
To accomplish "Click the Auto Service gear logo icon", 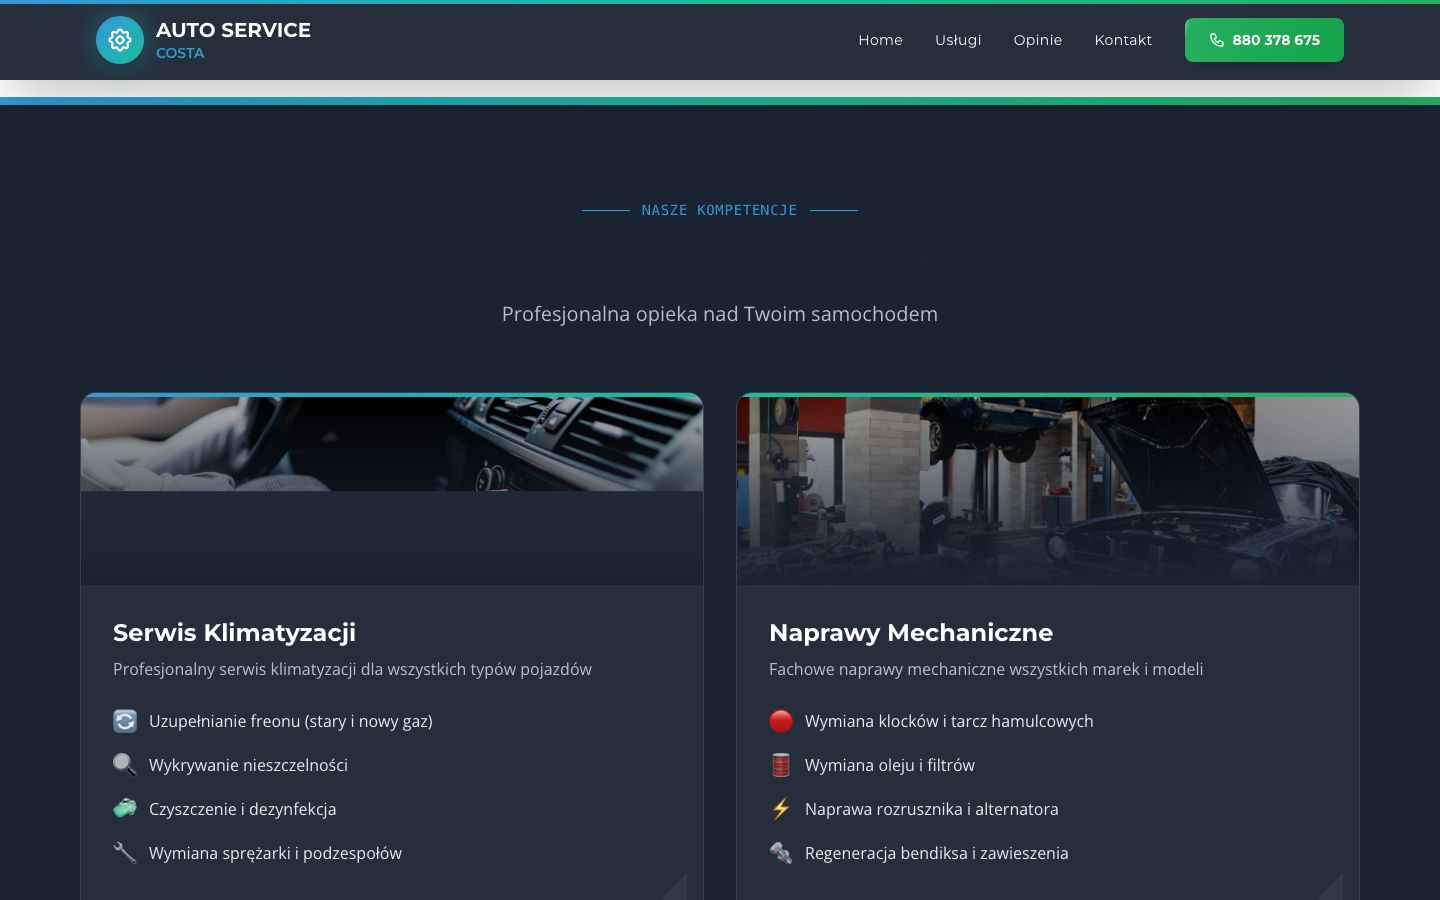I will click(x=120, y=40).
